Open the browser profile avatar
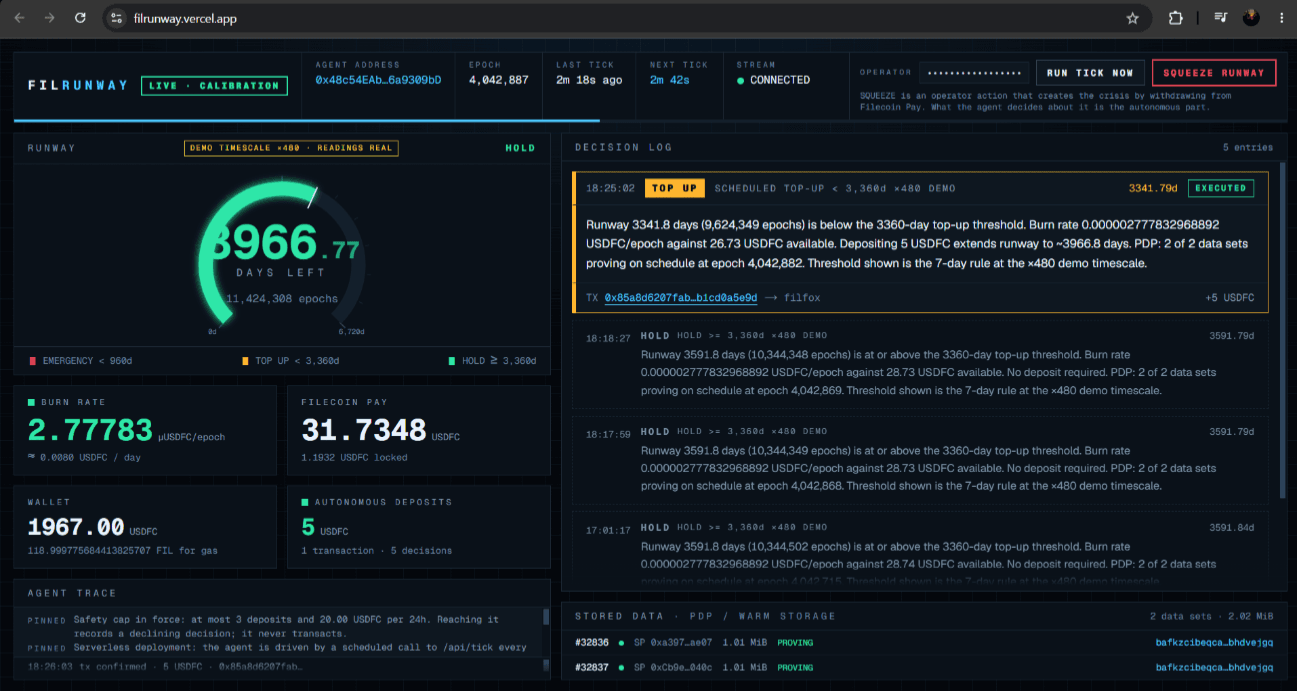Image resolution: width=1297 pixels, height=691 pixels. pyautogui.click(x=1251, y=18)
